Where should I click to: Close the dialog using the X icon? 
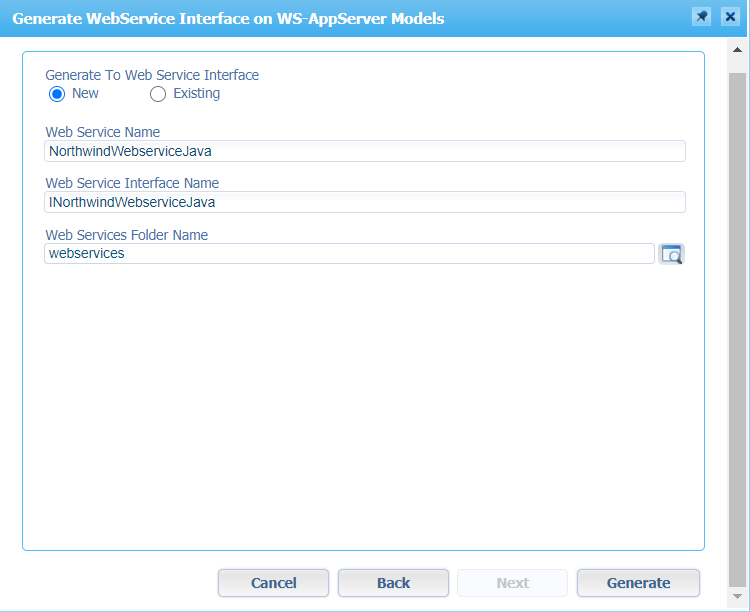tap(730, 18)
